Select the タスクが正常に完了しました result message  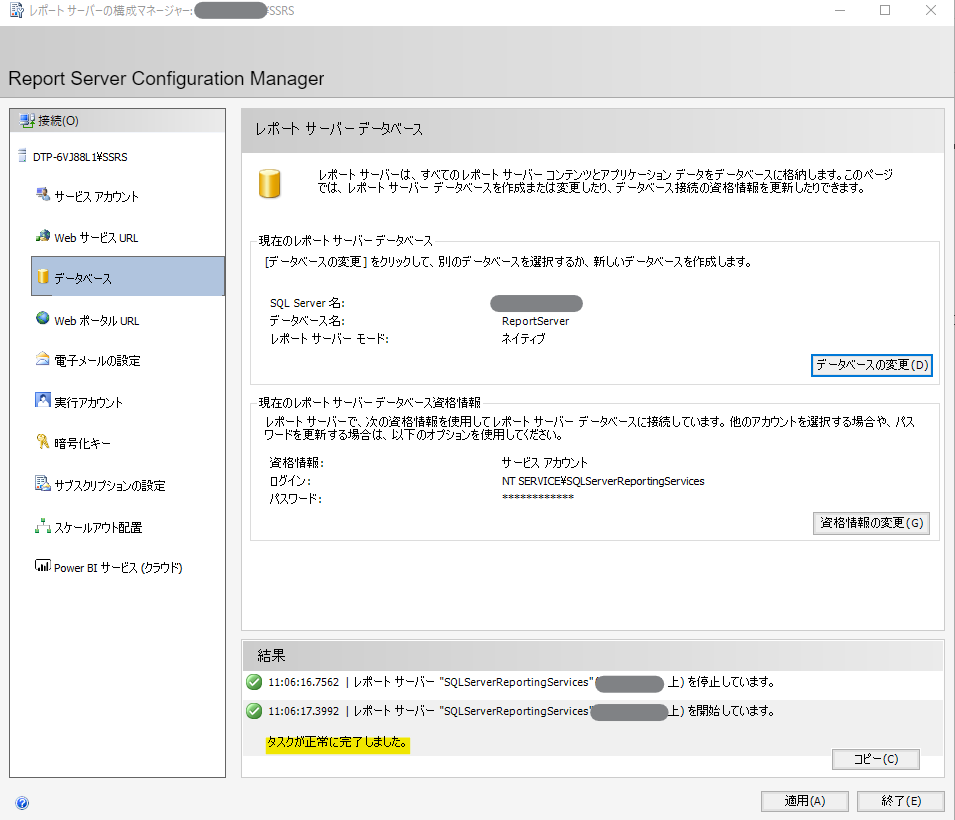tap(337, 743)
